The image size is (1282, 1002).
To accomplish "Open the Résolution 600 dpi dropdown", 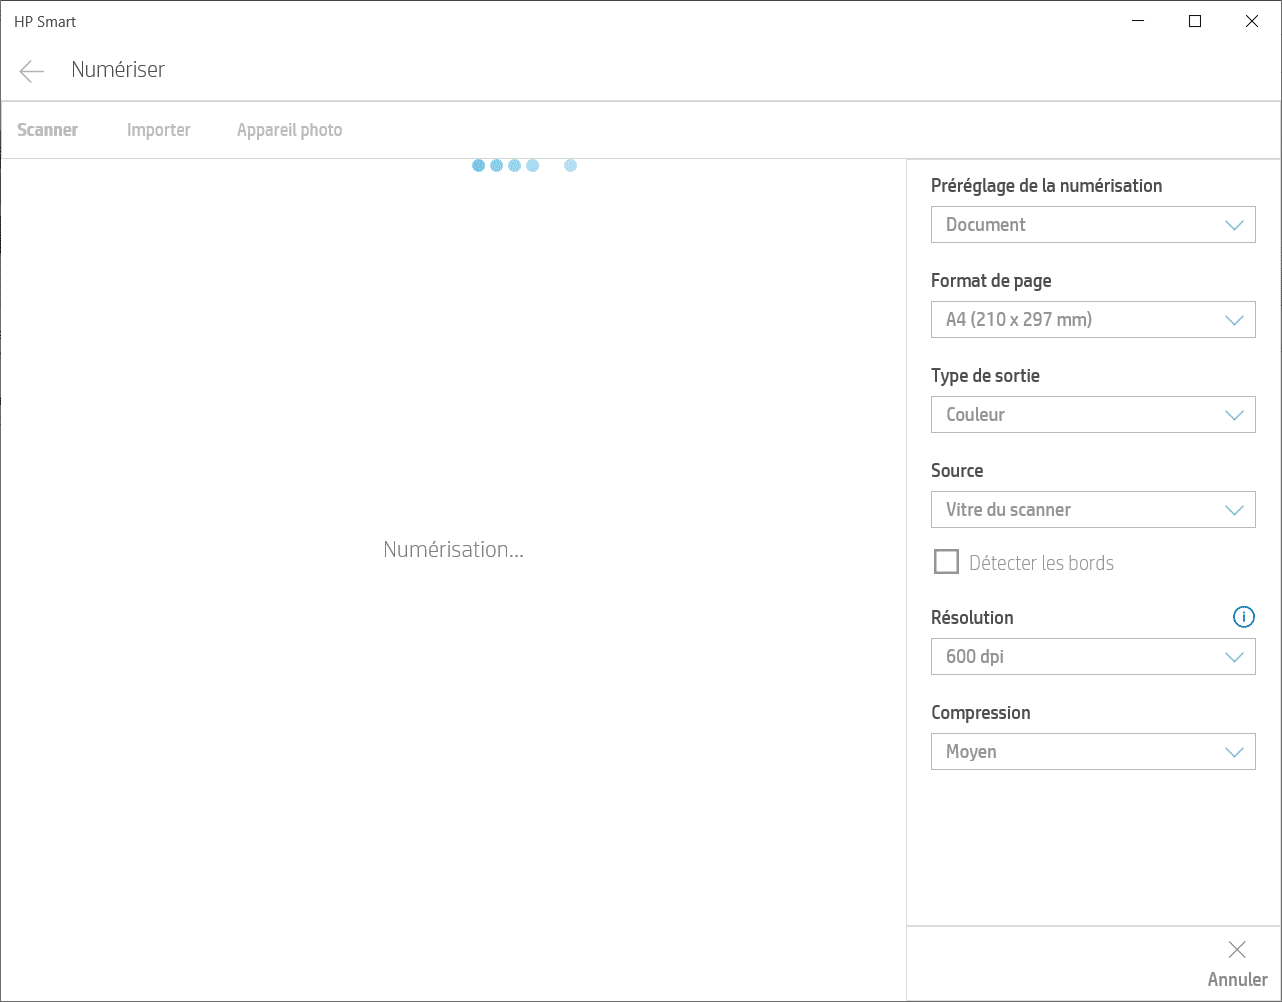I will (1093, 656).
